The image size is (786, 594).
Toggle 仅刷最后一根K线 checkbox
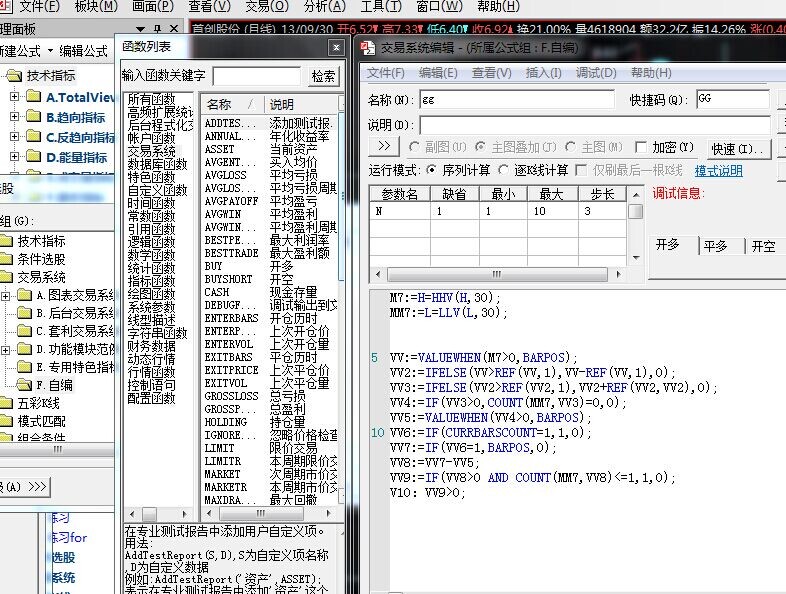(x=581, y=170)
